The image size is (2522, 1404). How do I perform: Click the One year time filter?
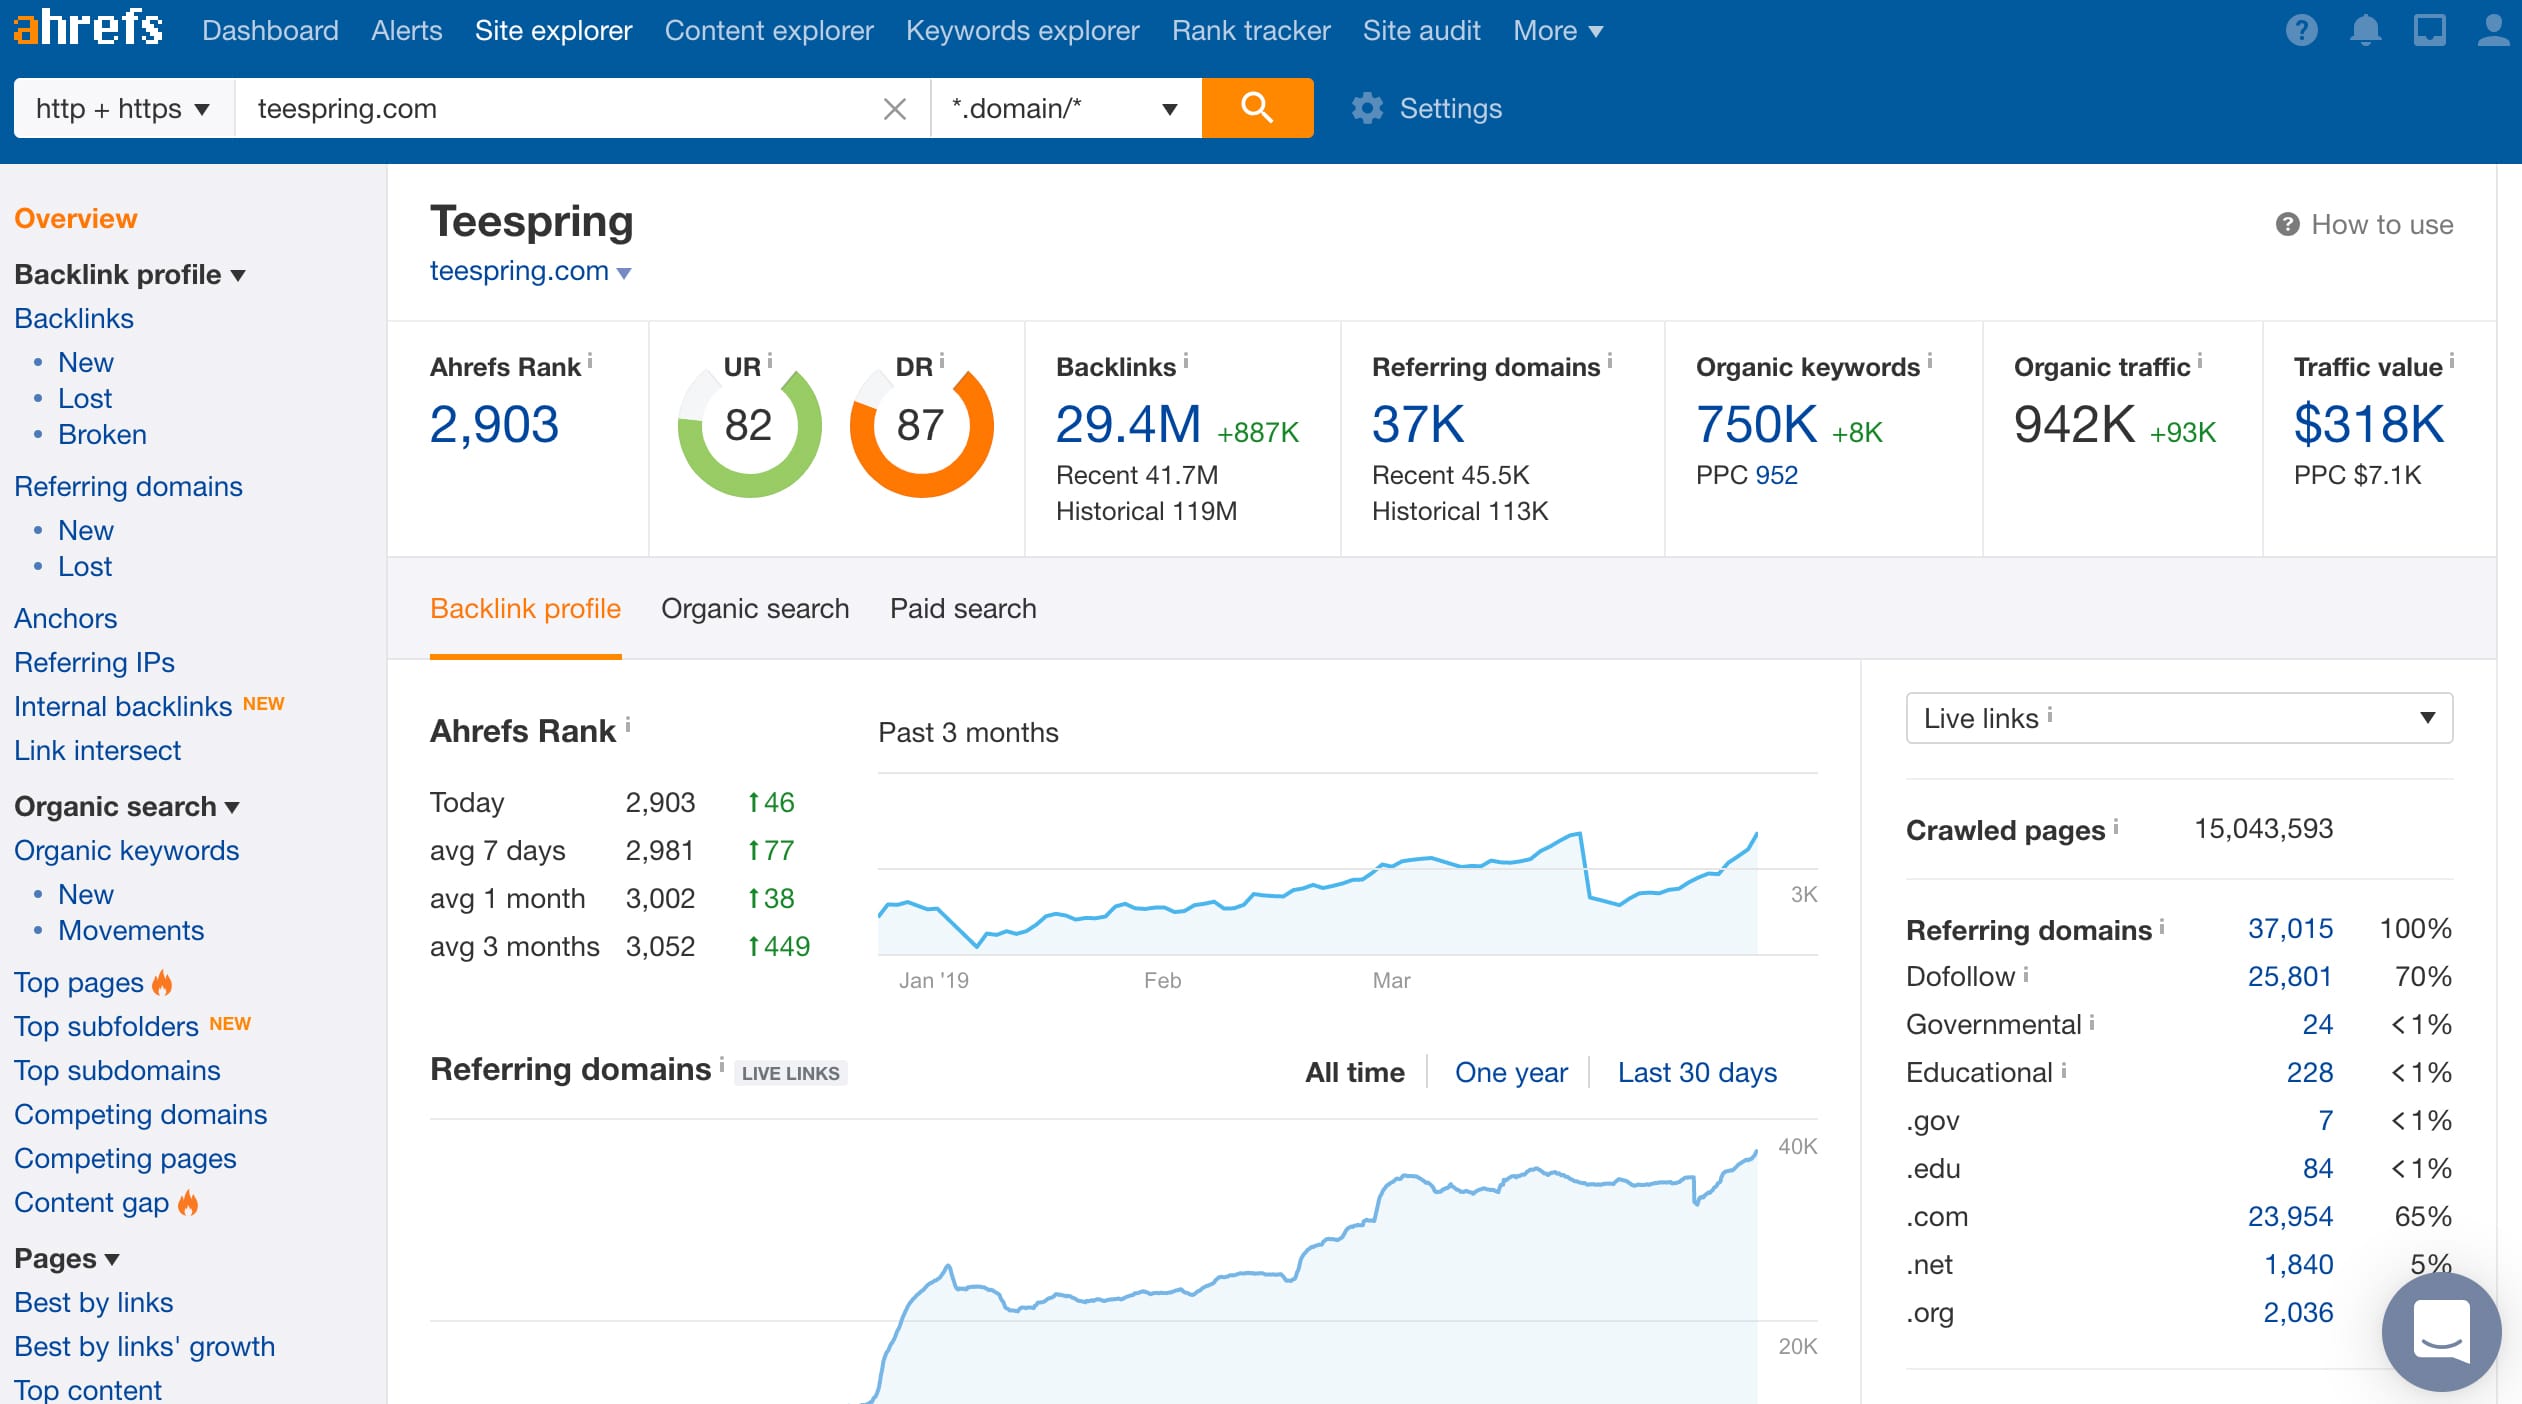[1507, 1072]
